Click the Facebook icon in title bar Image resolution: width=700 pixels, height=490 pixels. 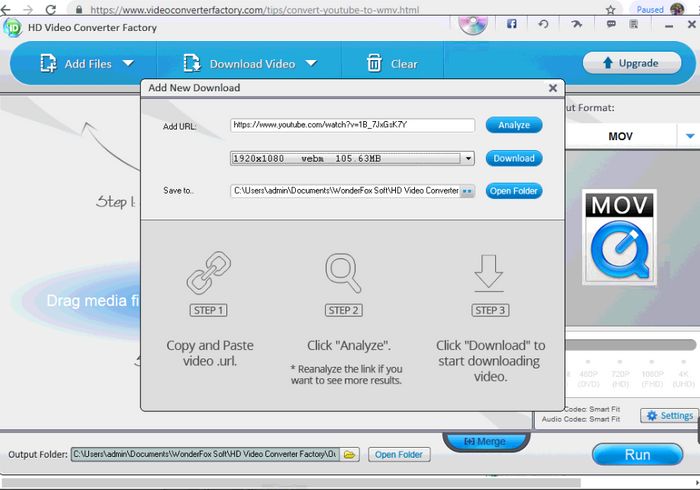tap(512, 24)
